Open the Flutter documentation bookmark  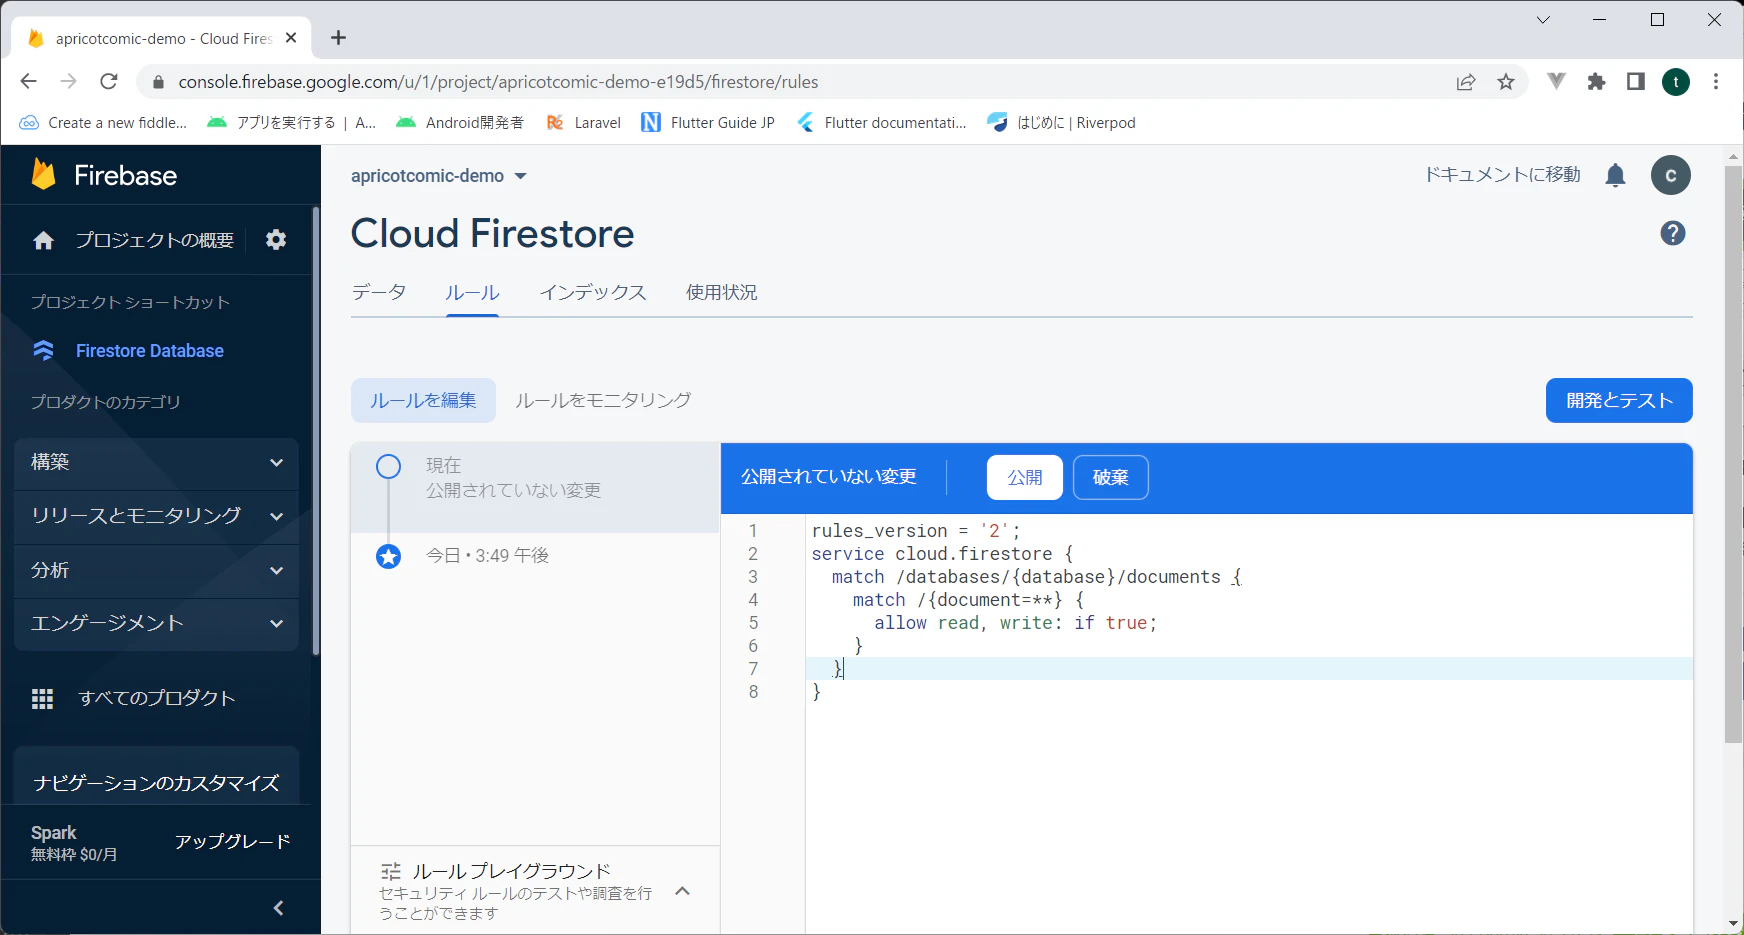(881, 123)
